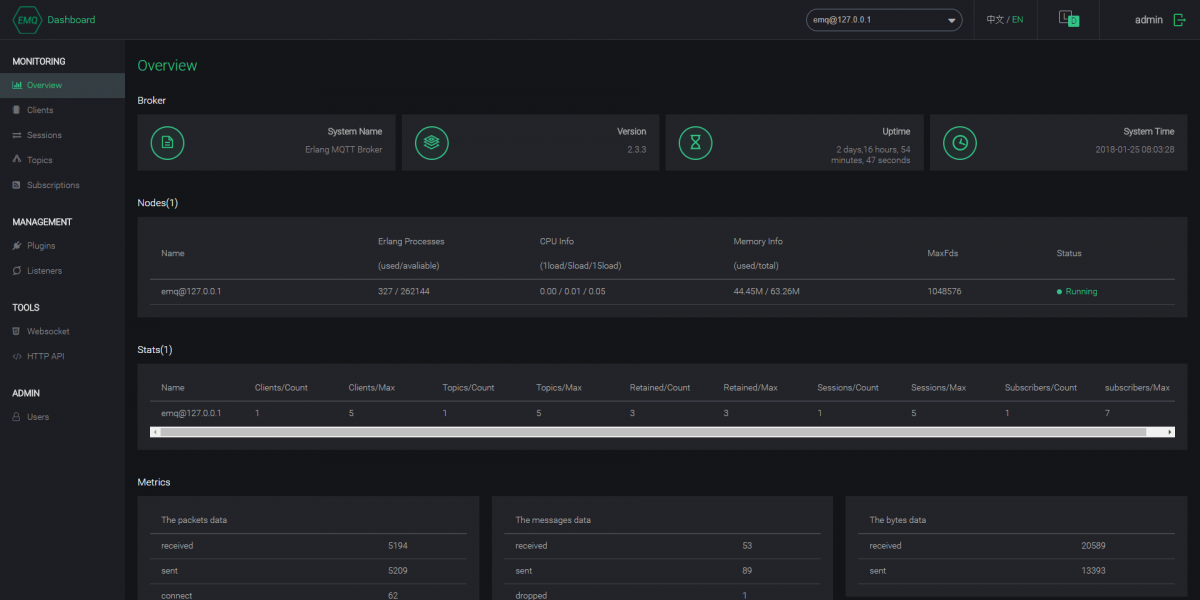Go to Users under Admin
Viewport: 1200px width, 600px height.
(x=38, y=417)
